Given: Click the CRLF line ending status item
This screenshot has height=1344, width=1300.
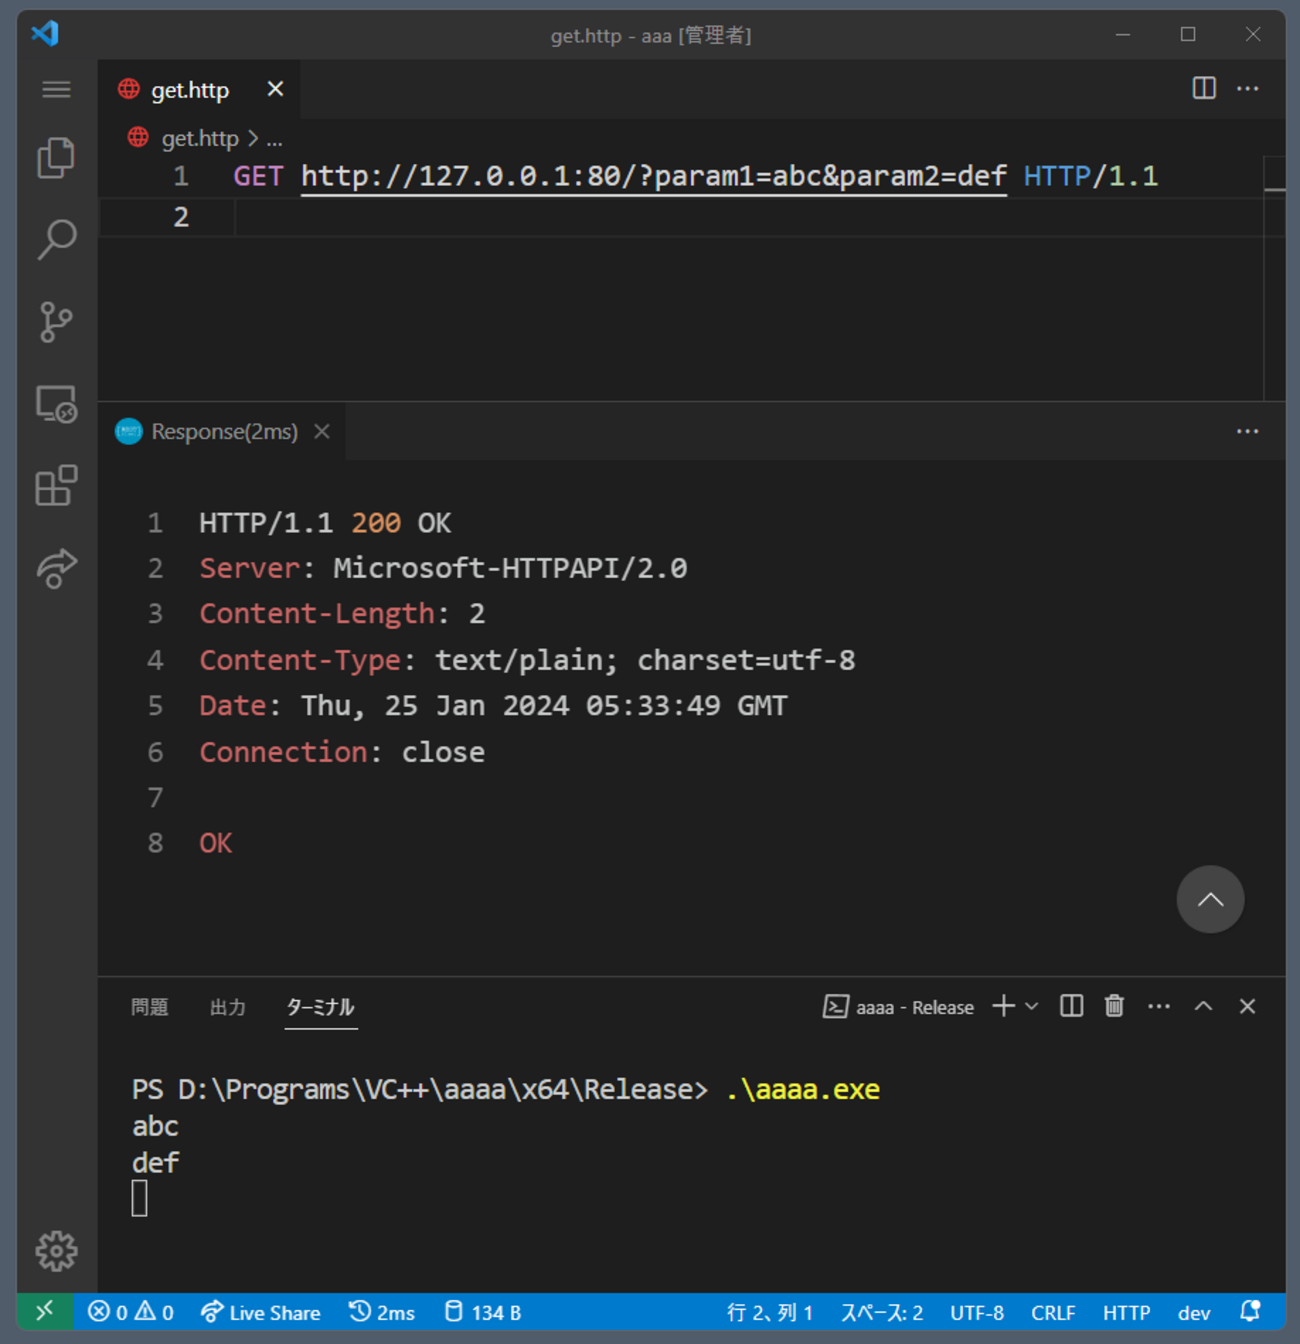Looking at the screenshot, I should (1053, 1312).
